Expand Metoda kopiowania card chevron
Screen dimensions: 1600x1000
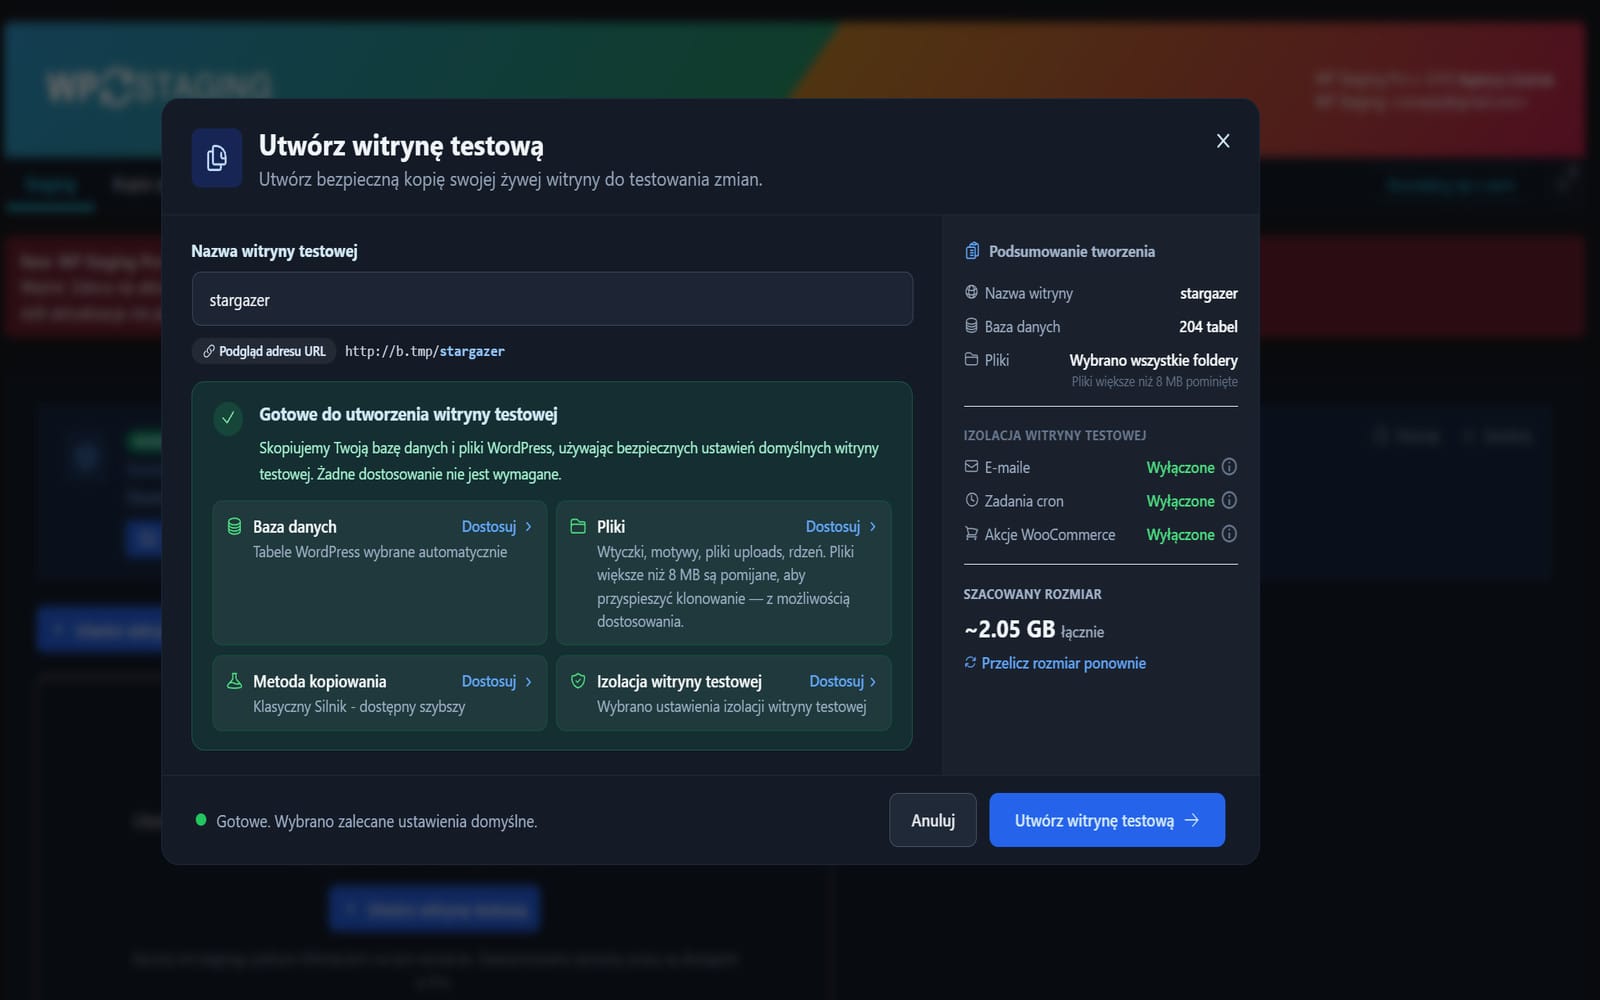click(529, 682)
